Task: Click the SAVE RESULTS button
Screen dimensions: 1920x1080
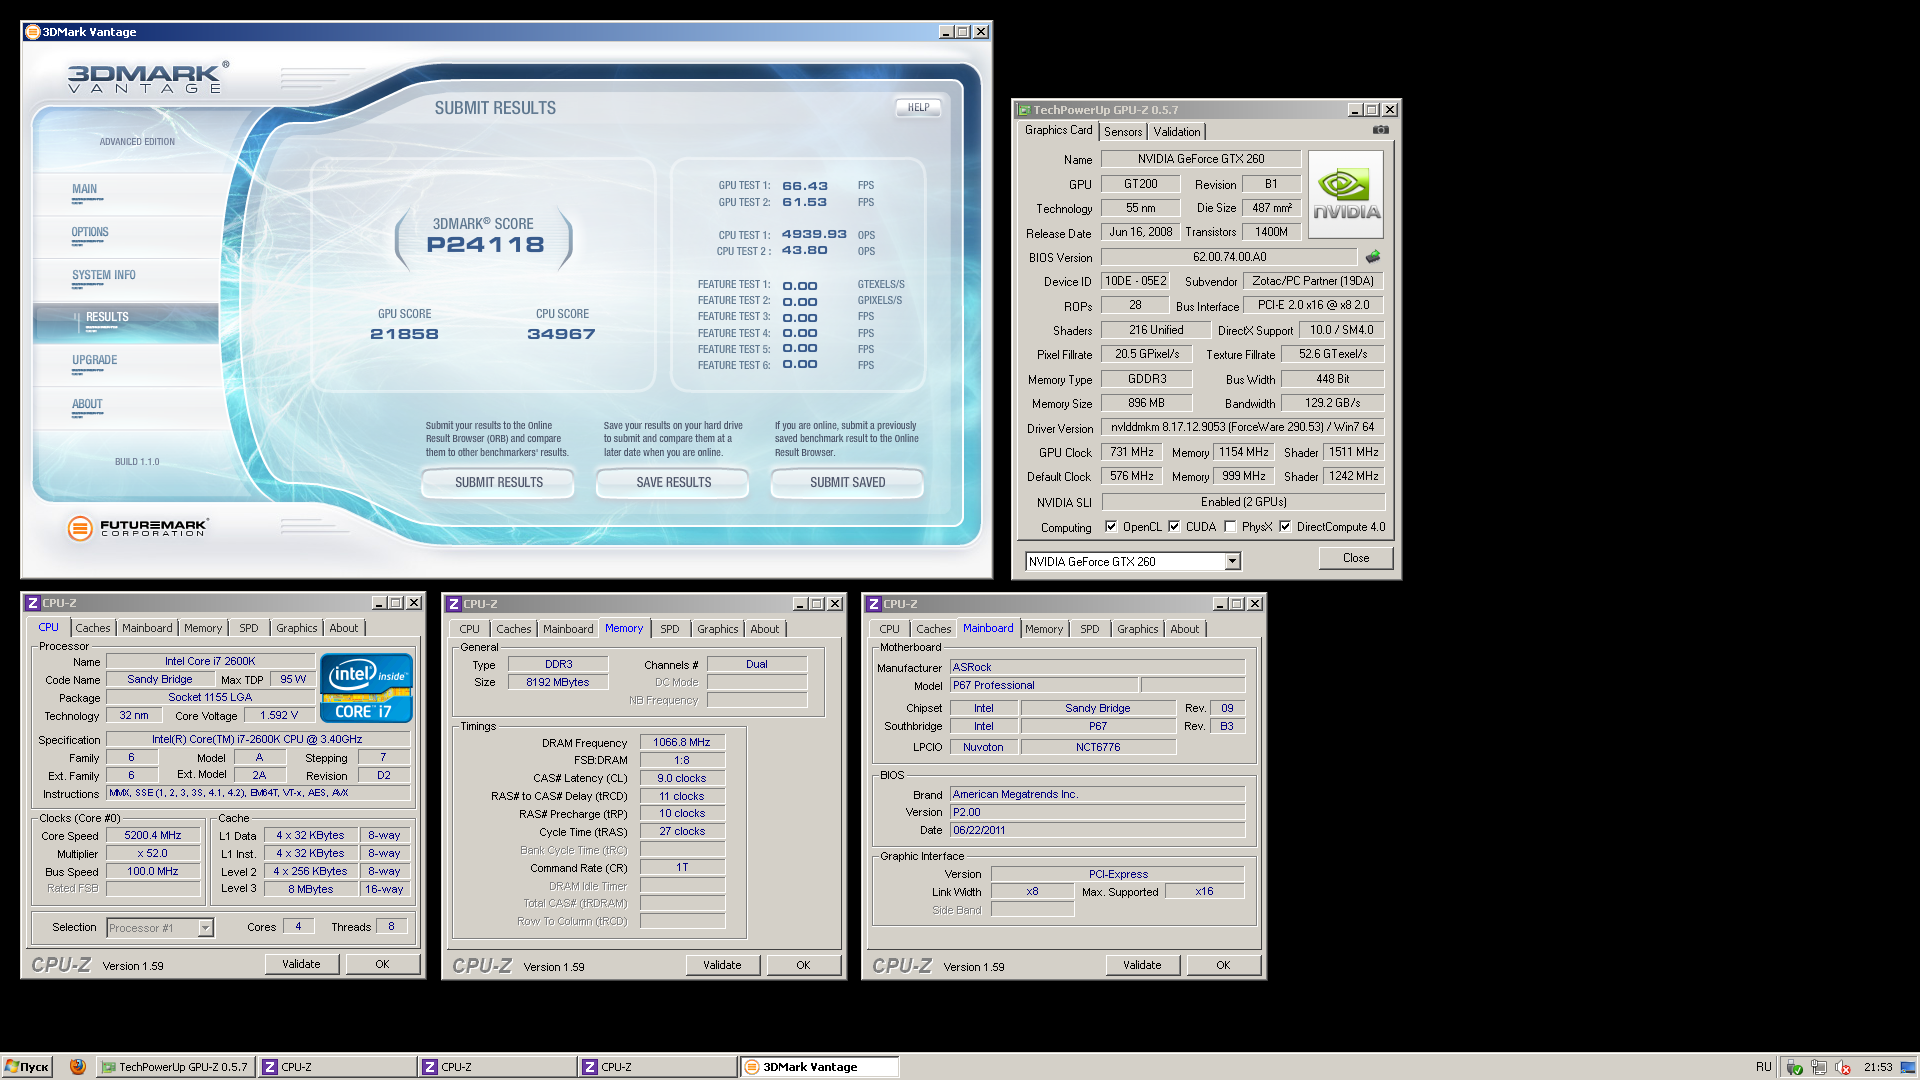Action: point(673,483)
